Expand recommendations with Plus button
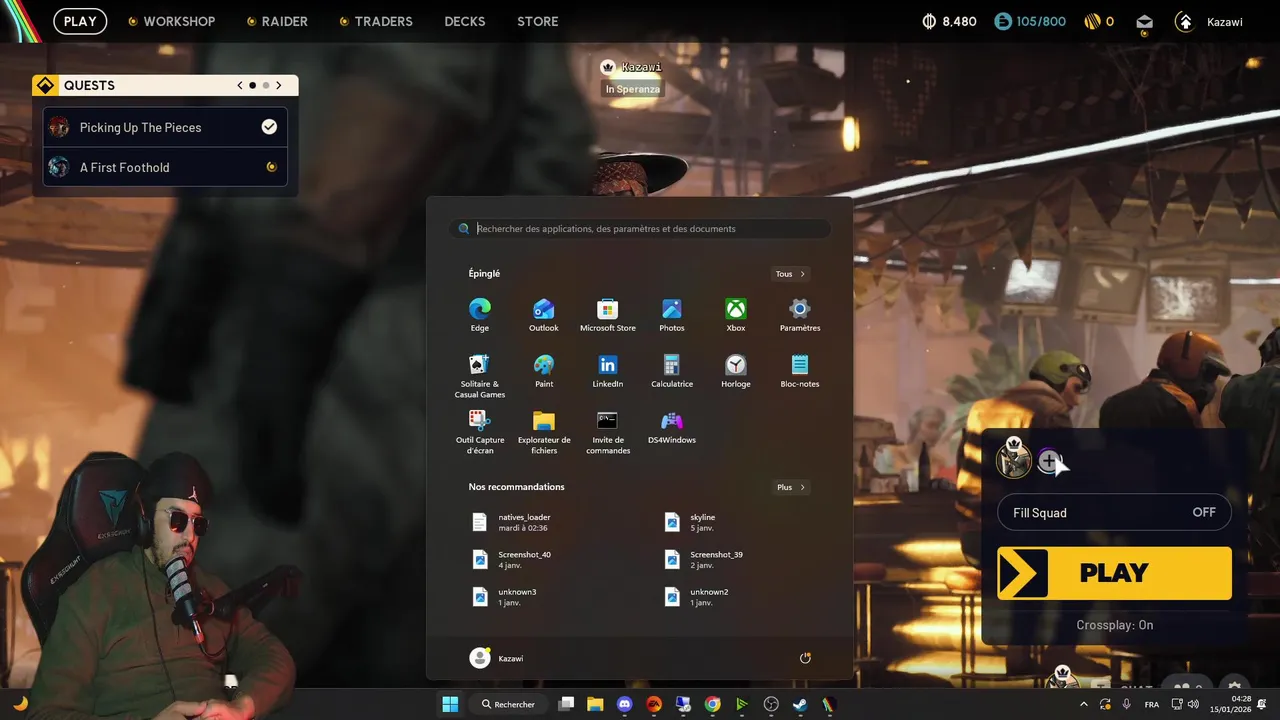 pyautogui.click(x=790, y=487)
